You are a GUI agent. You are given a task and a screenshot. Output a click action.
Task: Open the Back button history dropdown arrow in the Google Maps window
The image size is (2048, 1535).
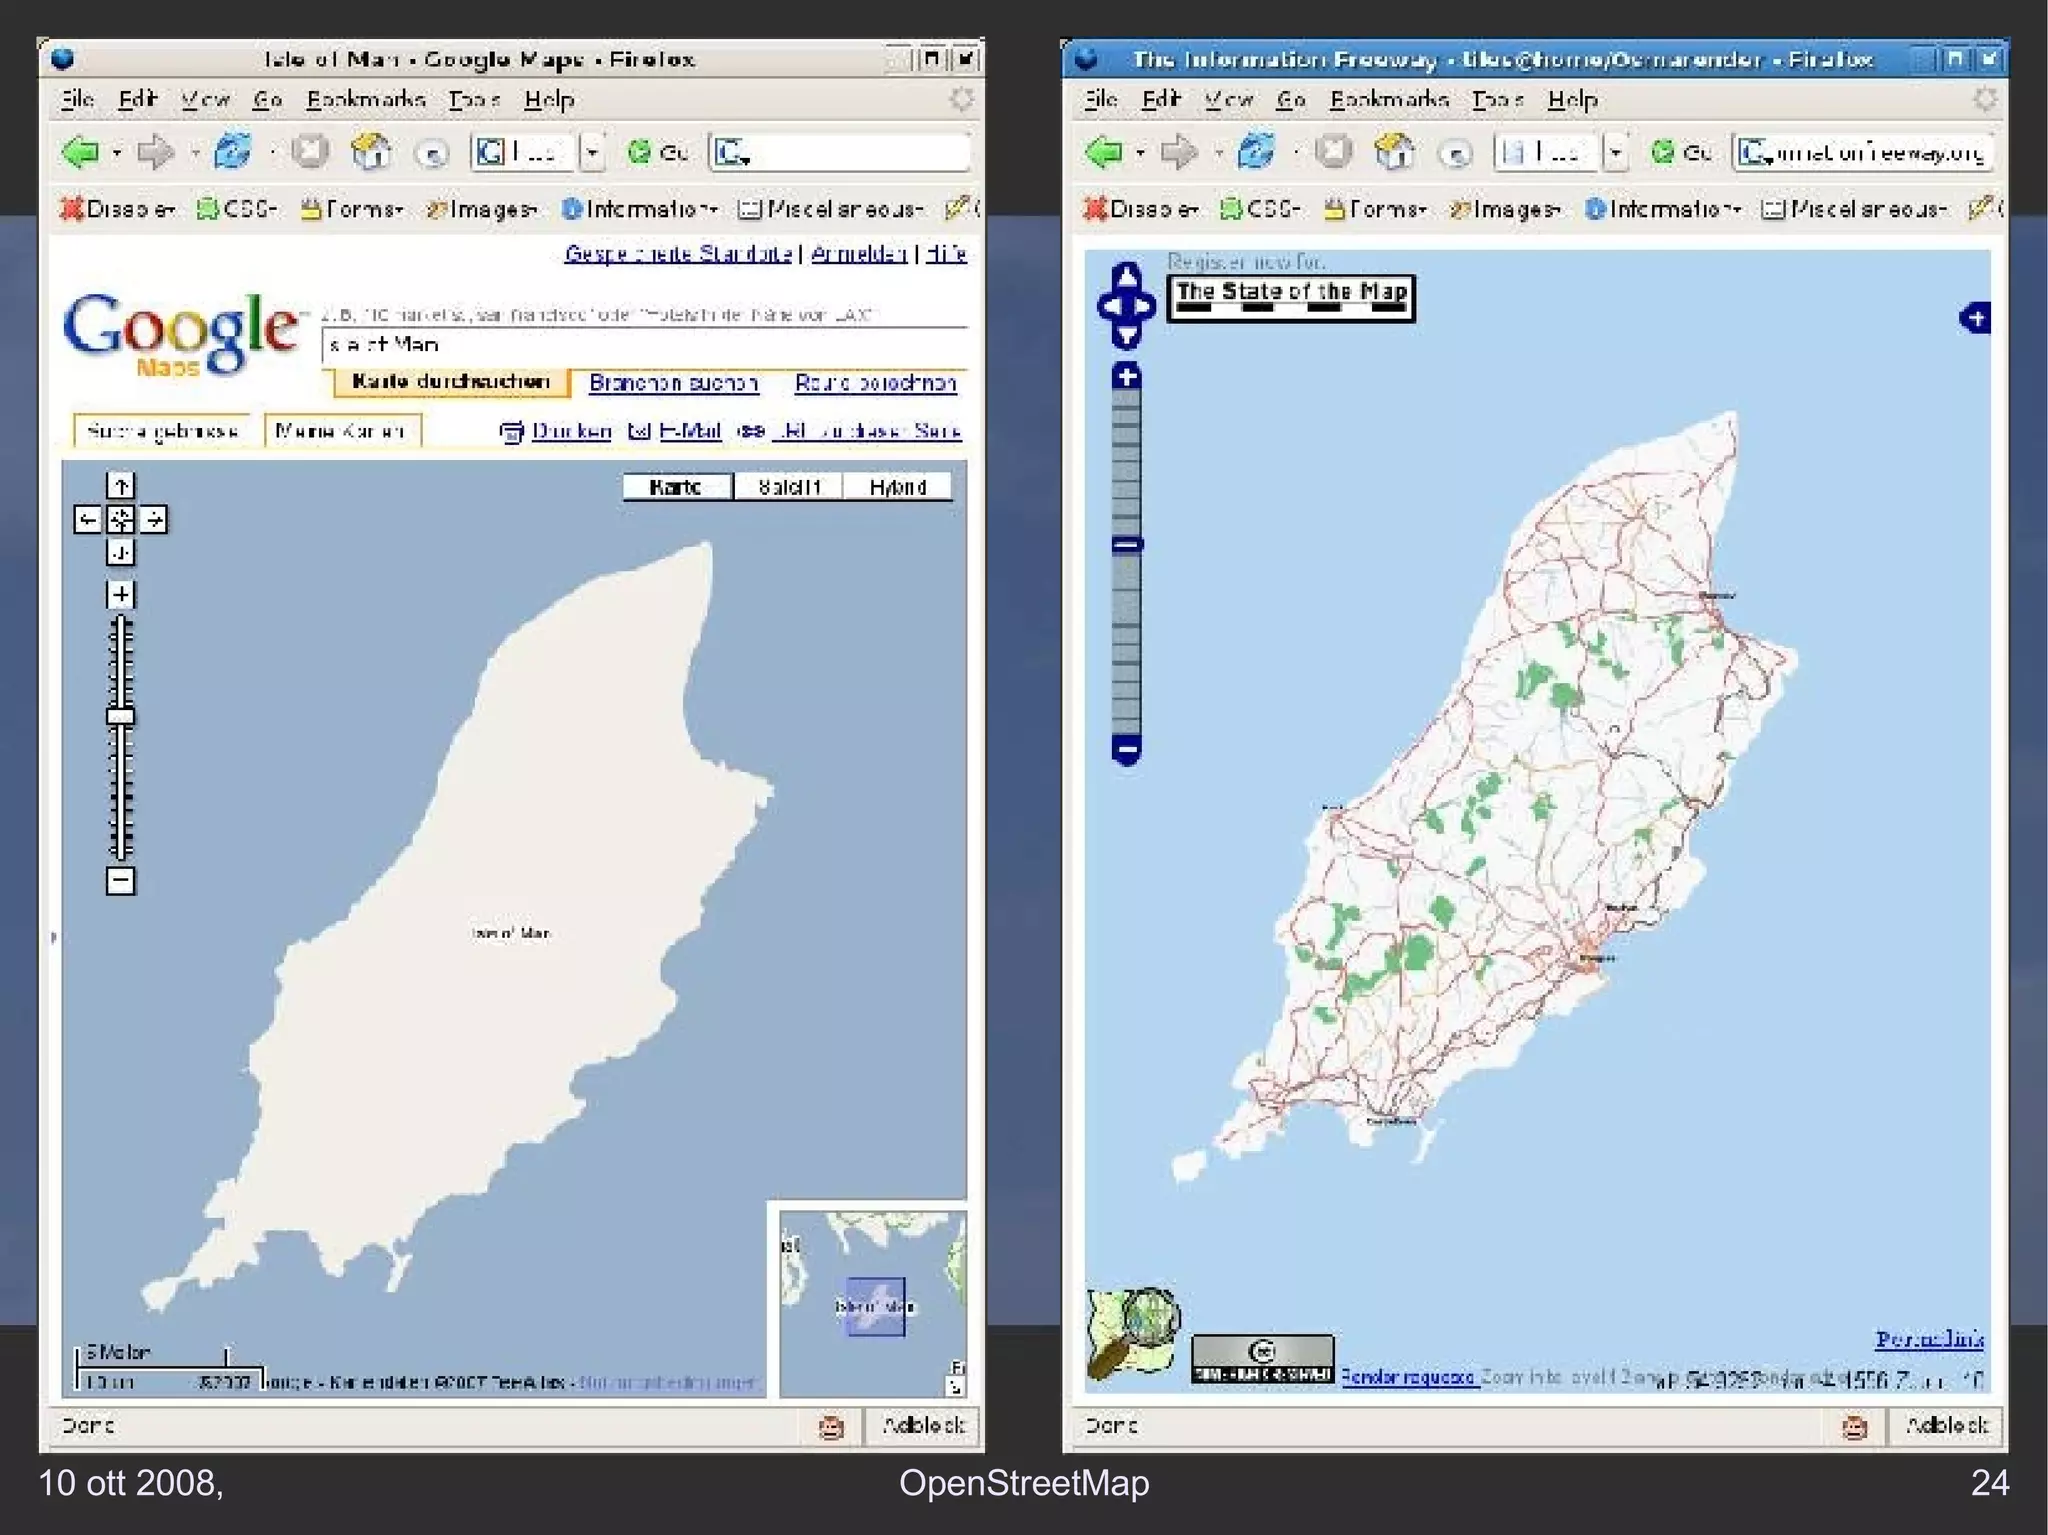[117, 153]
